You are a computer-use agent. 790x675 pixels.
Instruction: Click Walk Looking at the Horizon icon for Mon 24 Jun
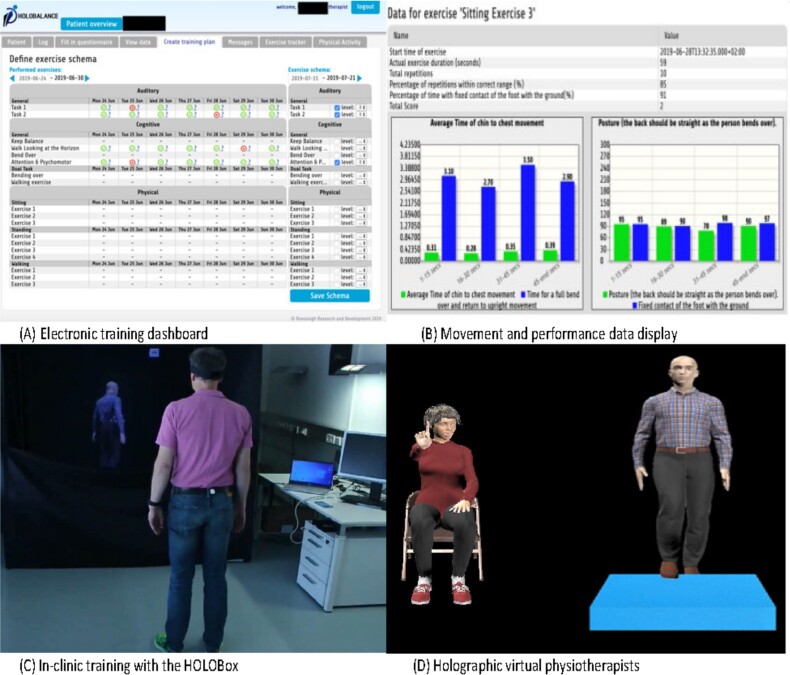click(x=103, y=148)
